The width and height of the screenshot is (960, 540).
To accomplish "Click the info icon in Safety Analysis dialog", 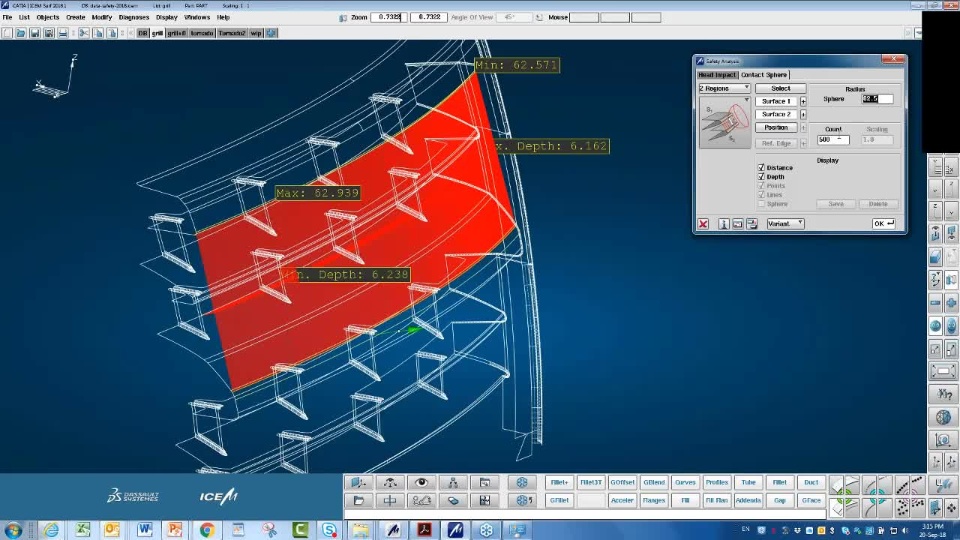I will tap(723, 224).
